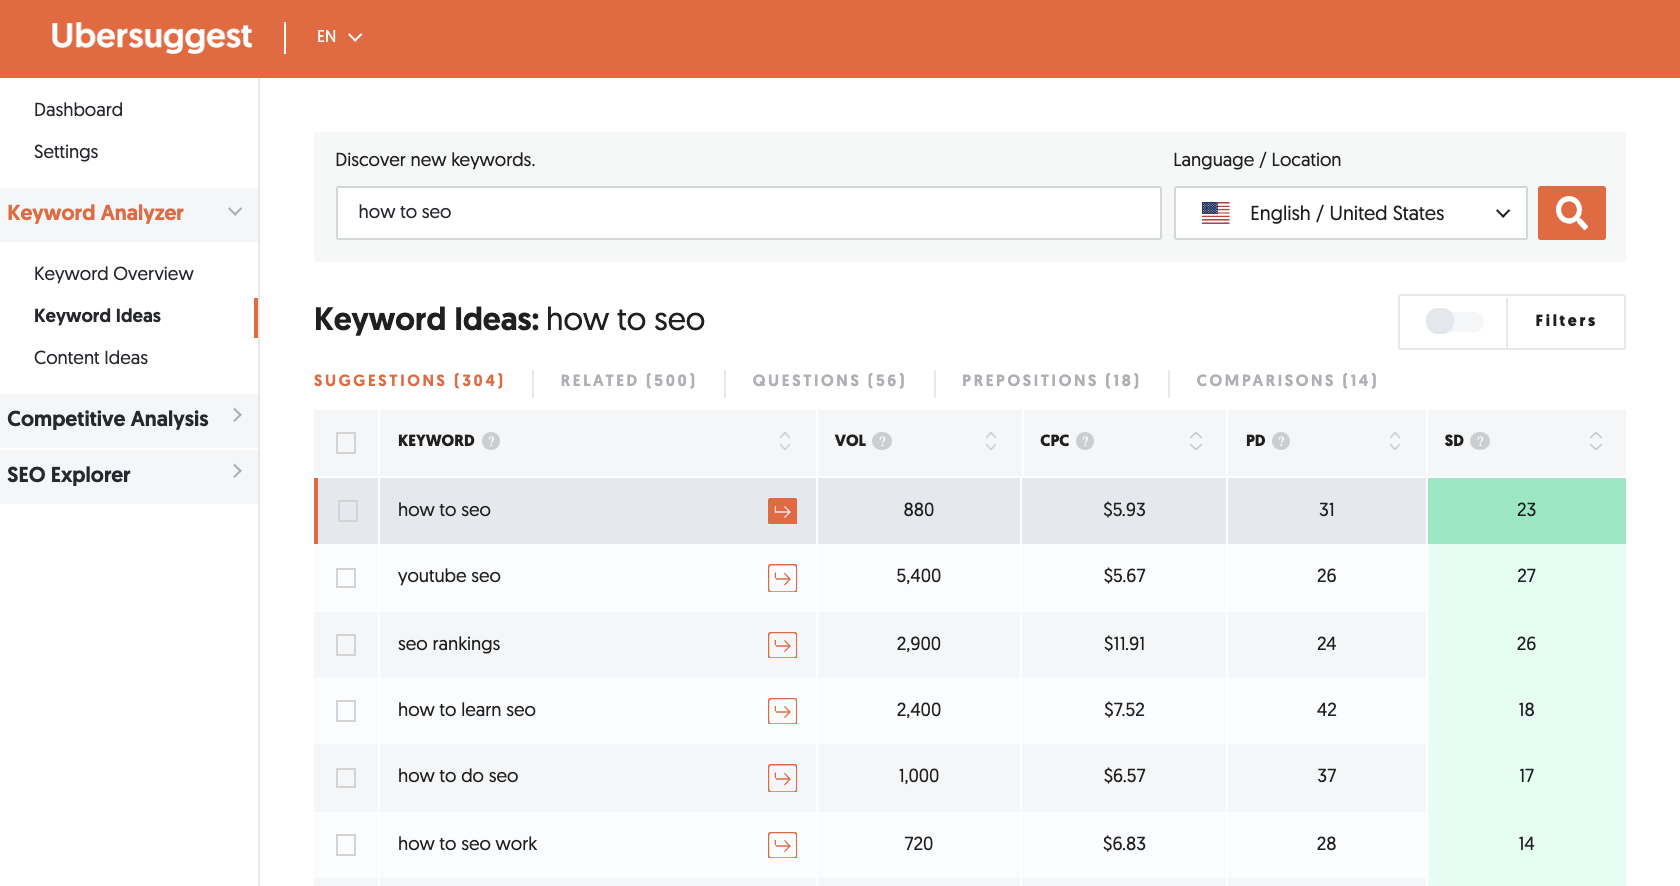Check the 'how to seo' row checkbox

[347, 511]
